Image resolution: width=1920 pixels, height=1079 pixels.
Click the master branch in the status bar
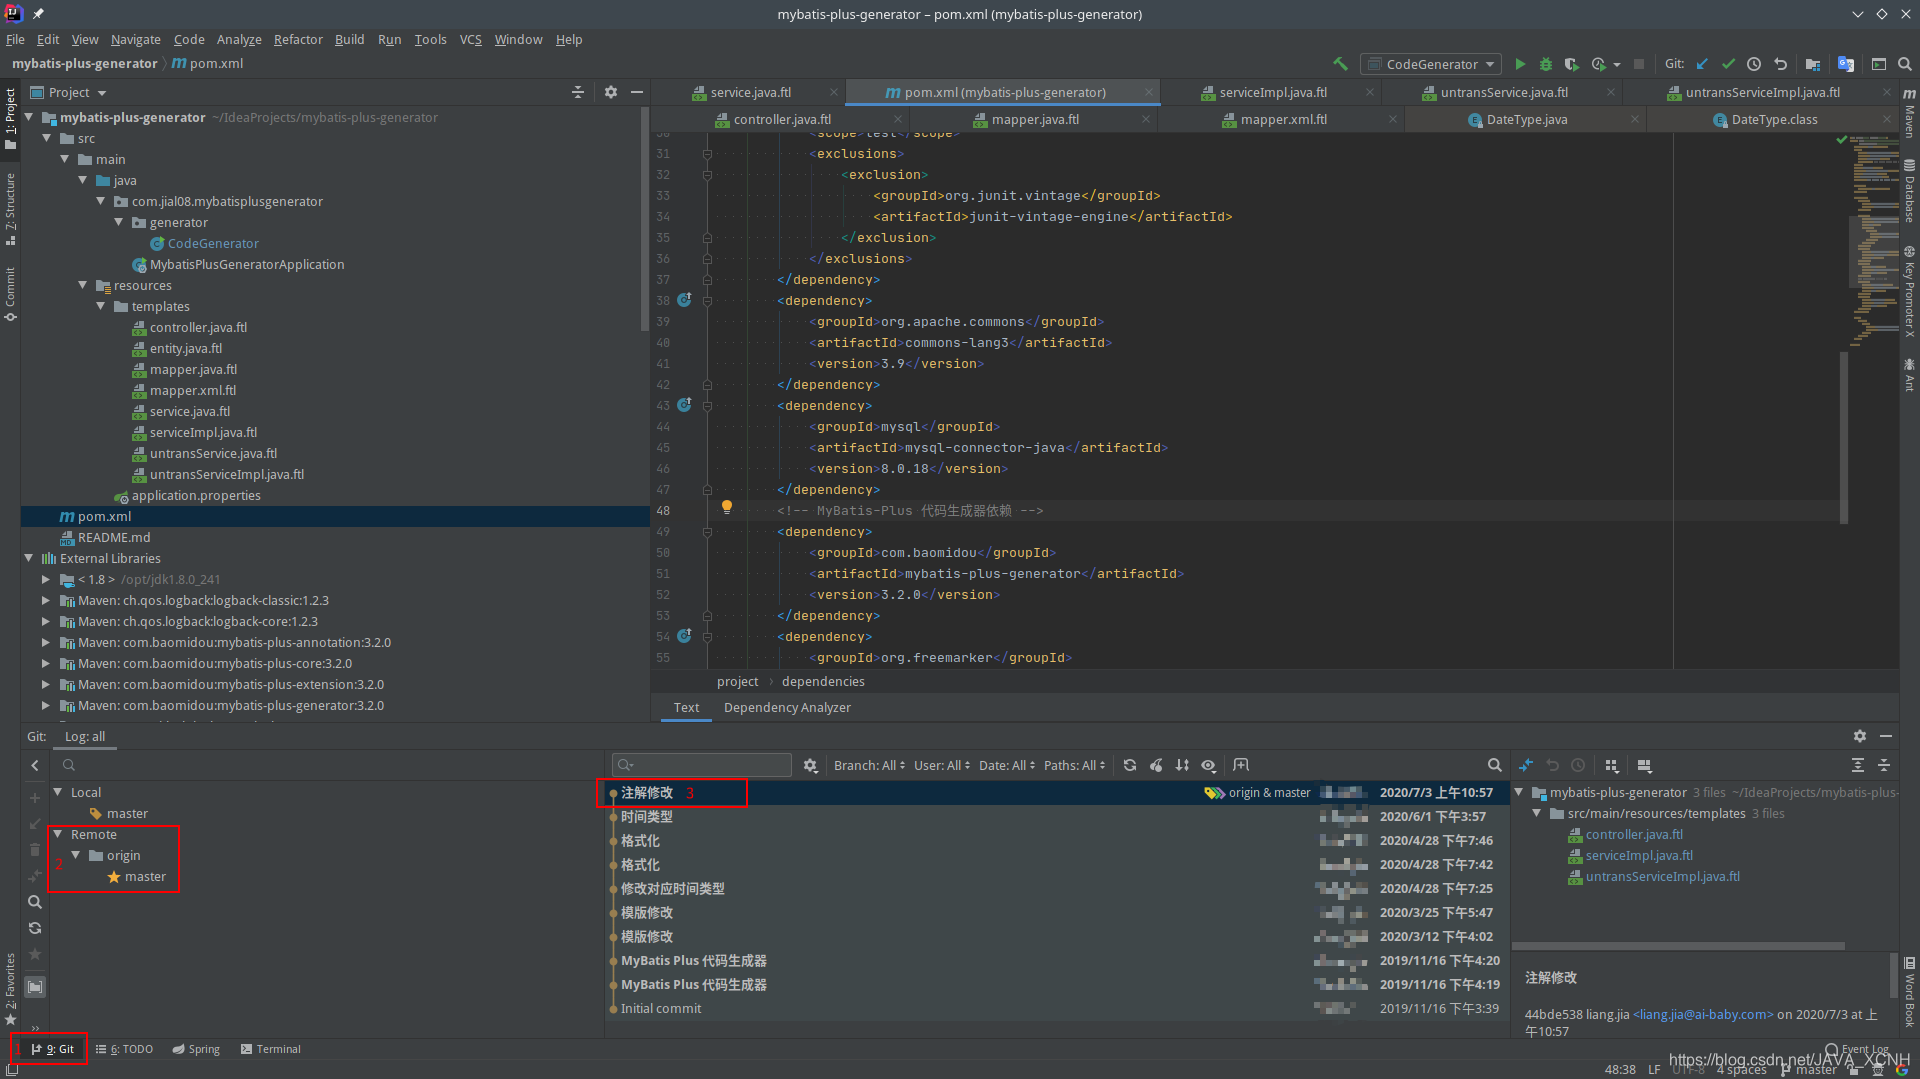pos(1808,1069)
